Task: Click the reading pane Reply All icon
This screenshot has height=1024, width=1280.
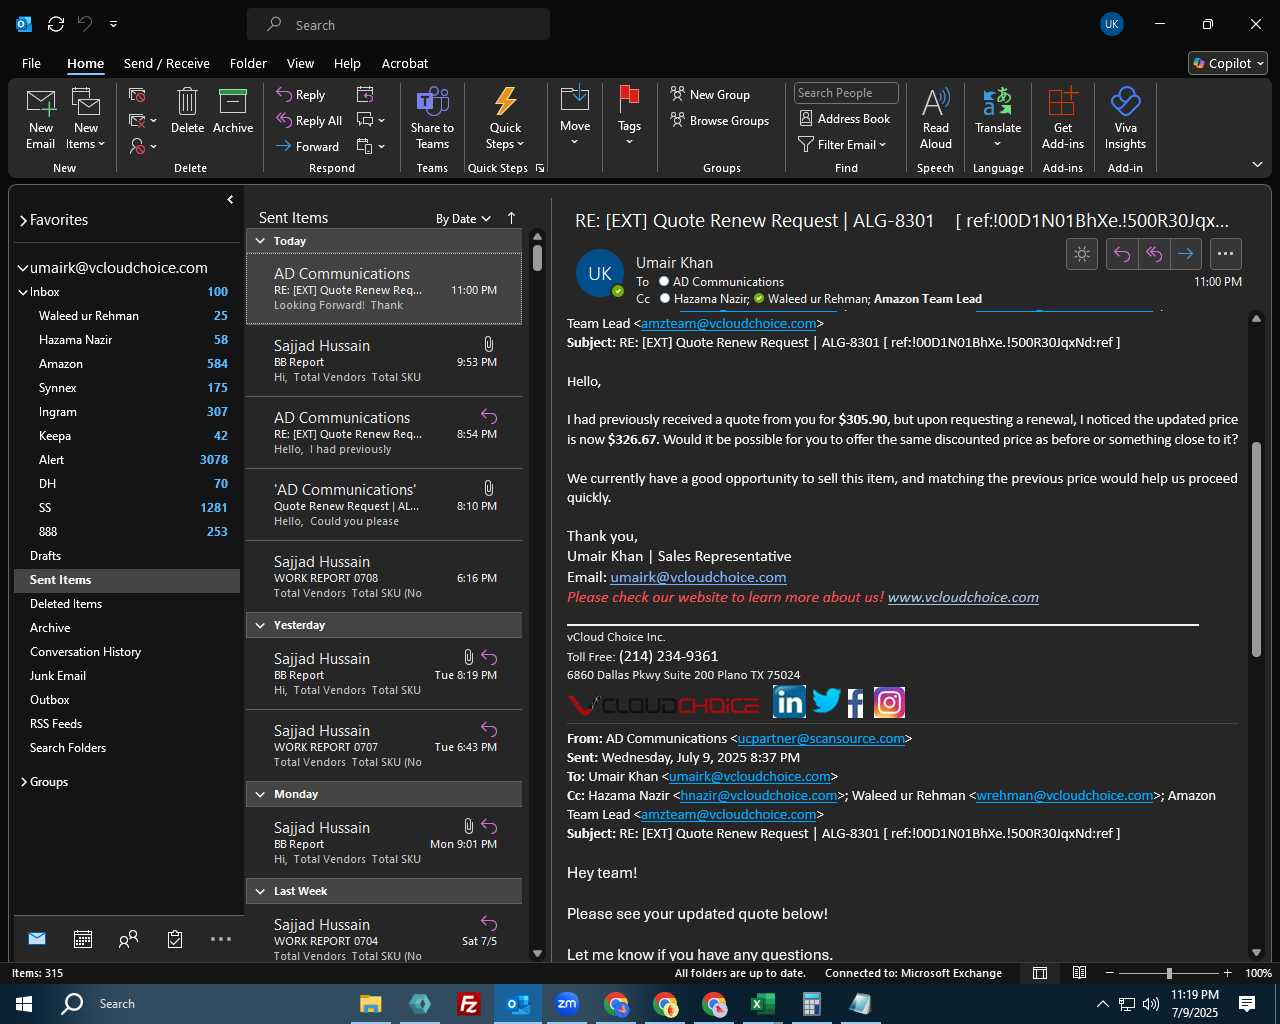Action: click(x=1154, y=254)
